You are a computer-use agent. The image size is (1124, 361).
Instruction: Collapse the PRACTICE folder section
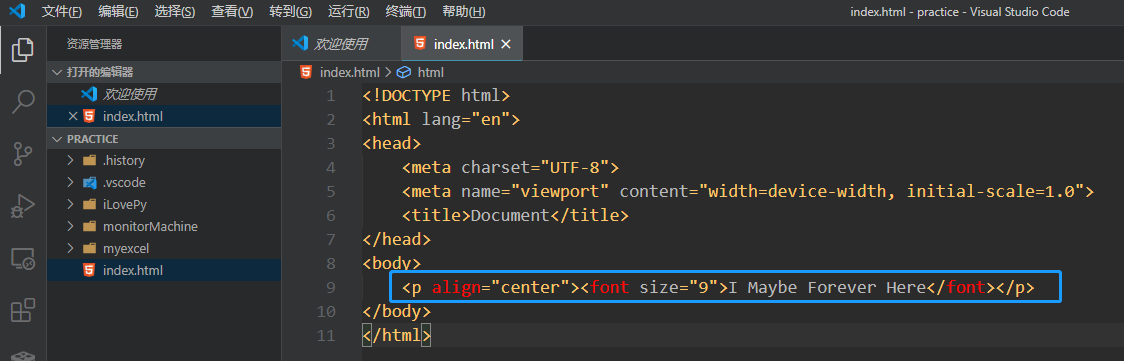pyautogui.click(x=164, y=139)
